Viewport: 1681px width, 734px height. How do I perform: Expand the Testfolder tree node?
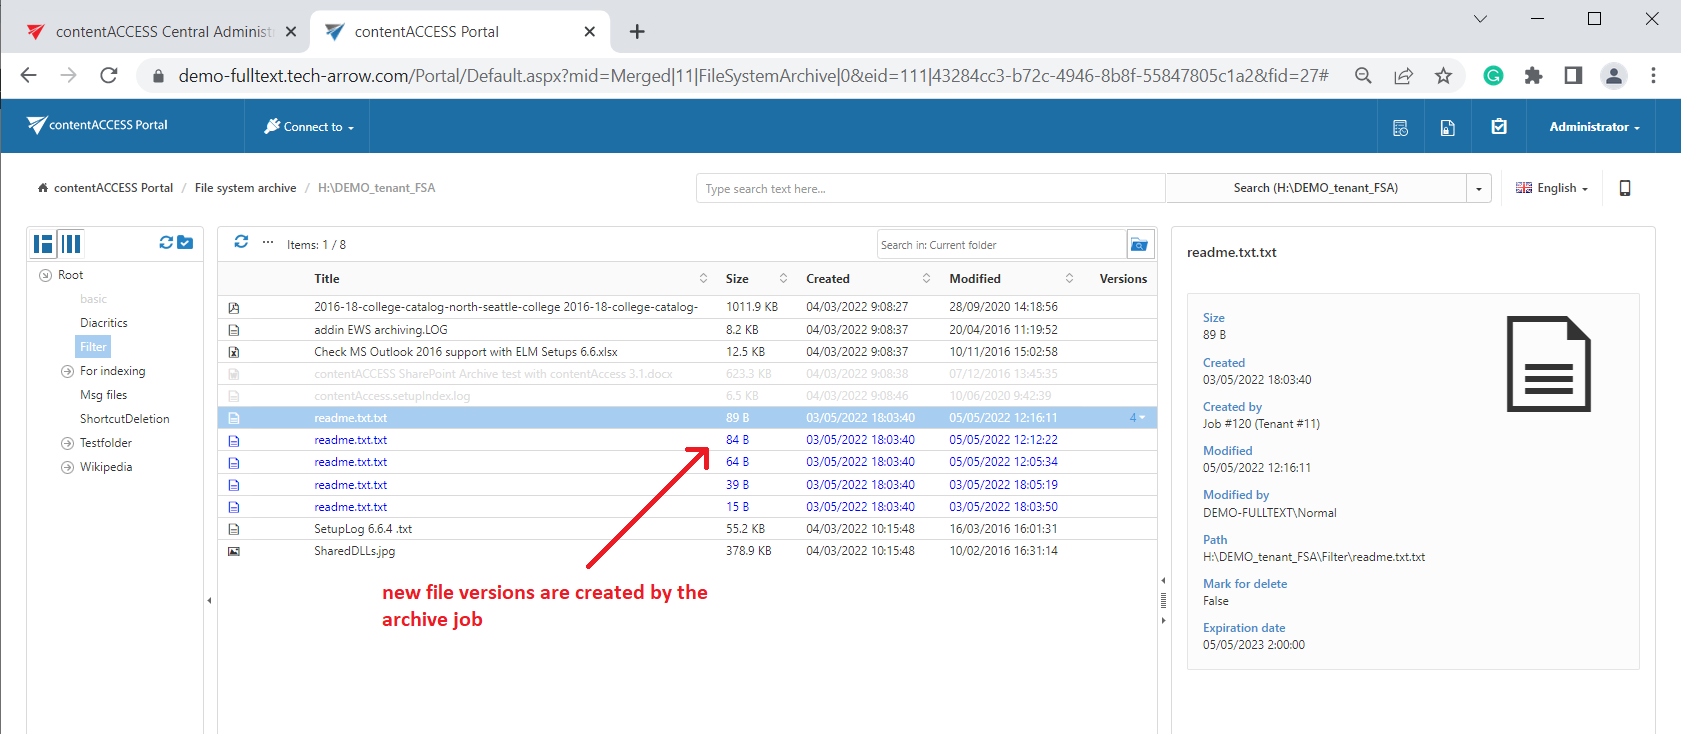click(67, 443)
